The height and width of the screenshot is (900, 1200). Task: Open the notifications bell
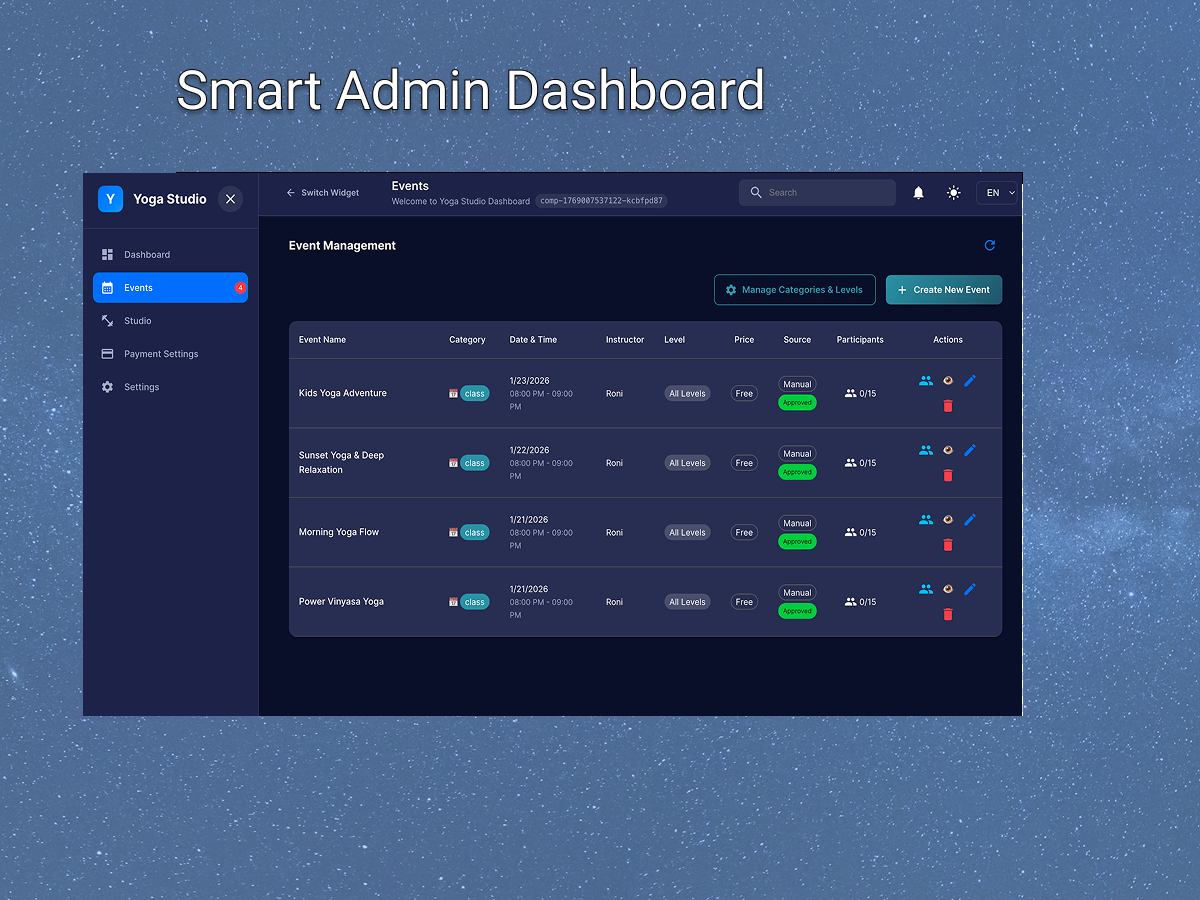point(918,193)
